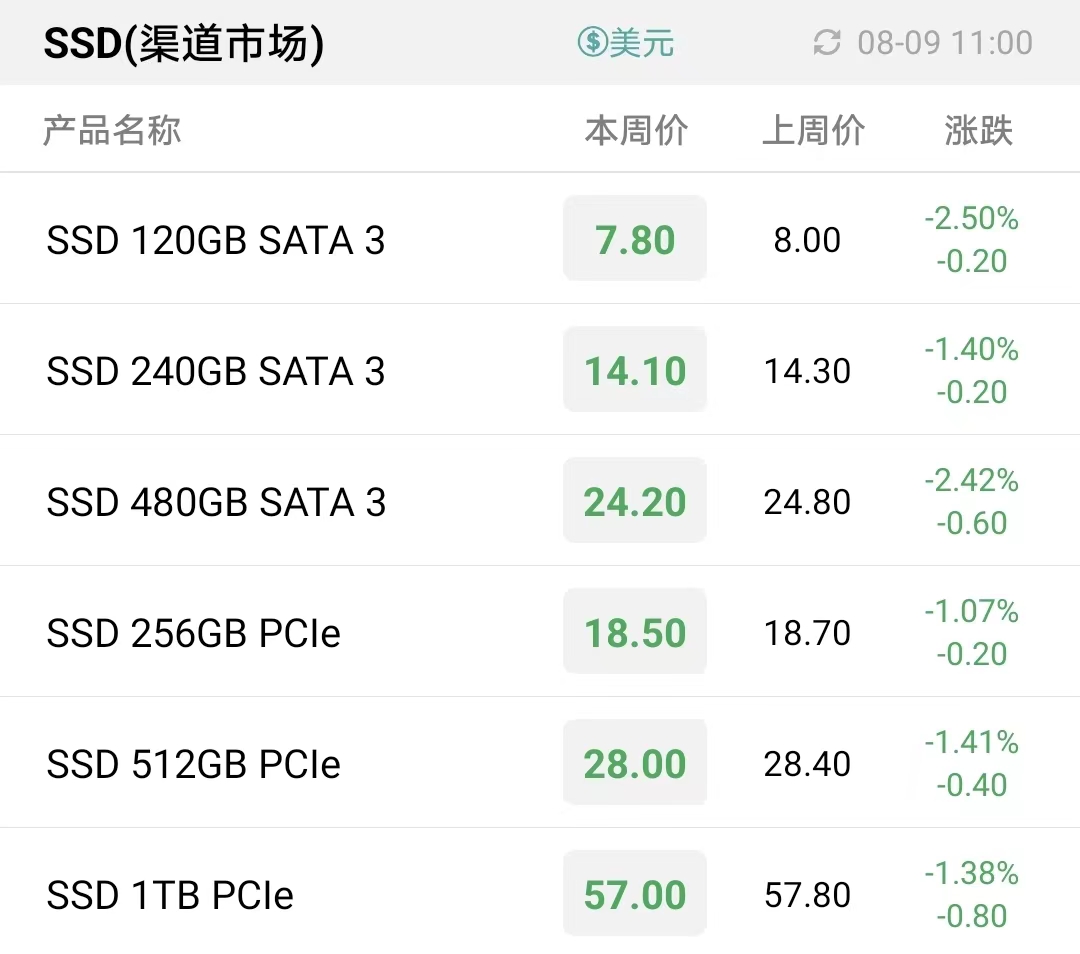The image size is (1080, 954).
Task: Tap the 7.80 current week price badge
Action: [635, 238]
